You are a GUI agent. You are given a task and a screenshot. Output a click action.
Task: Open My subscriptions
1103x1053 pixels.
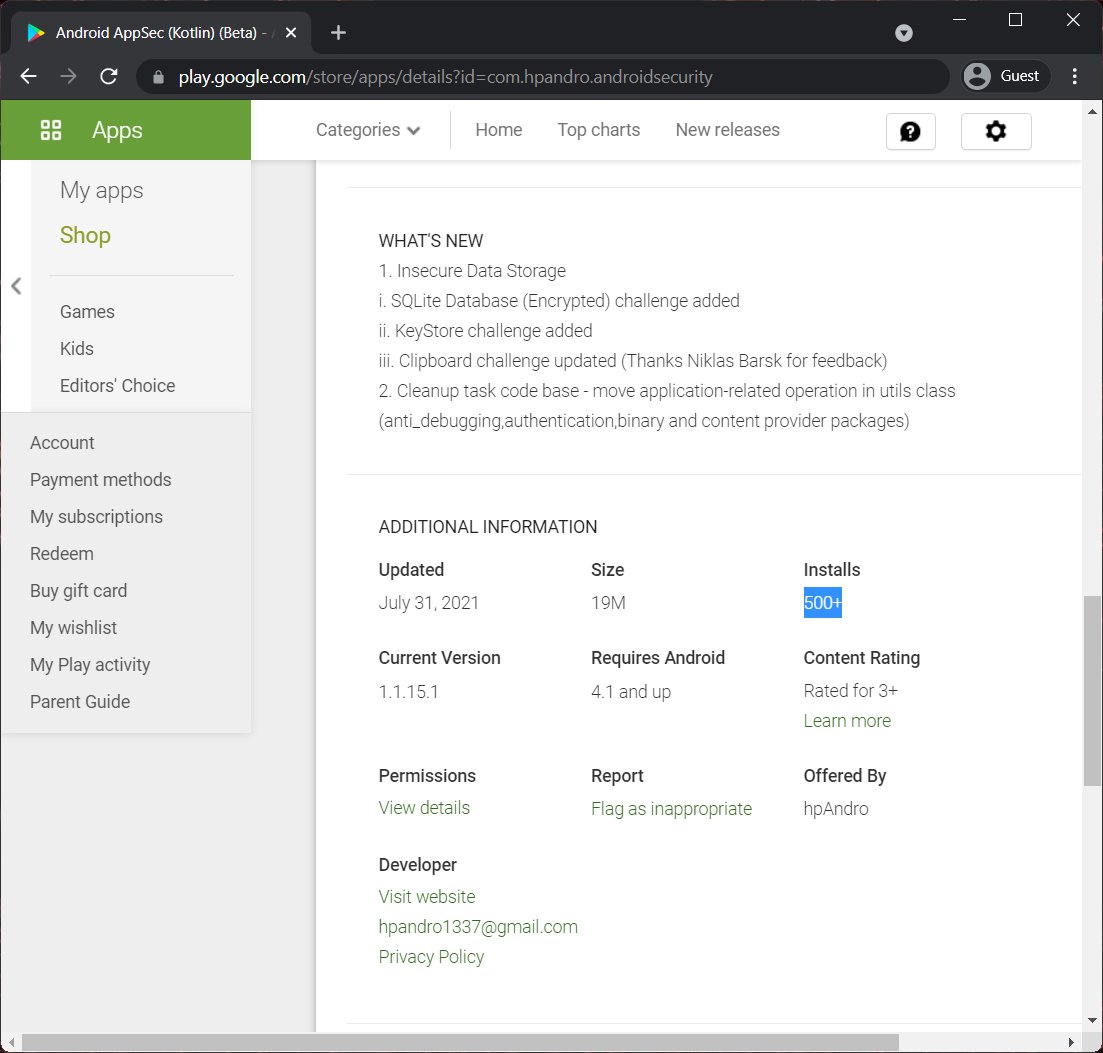click(x=96, y=517)
